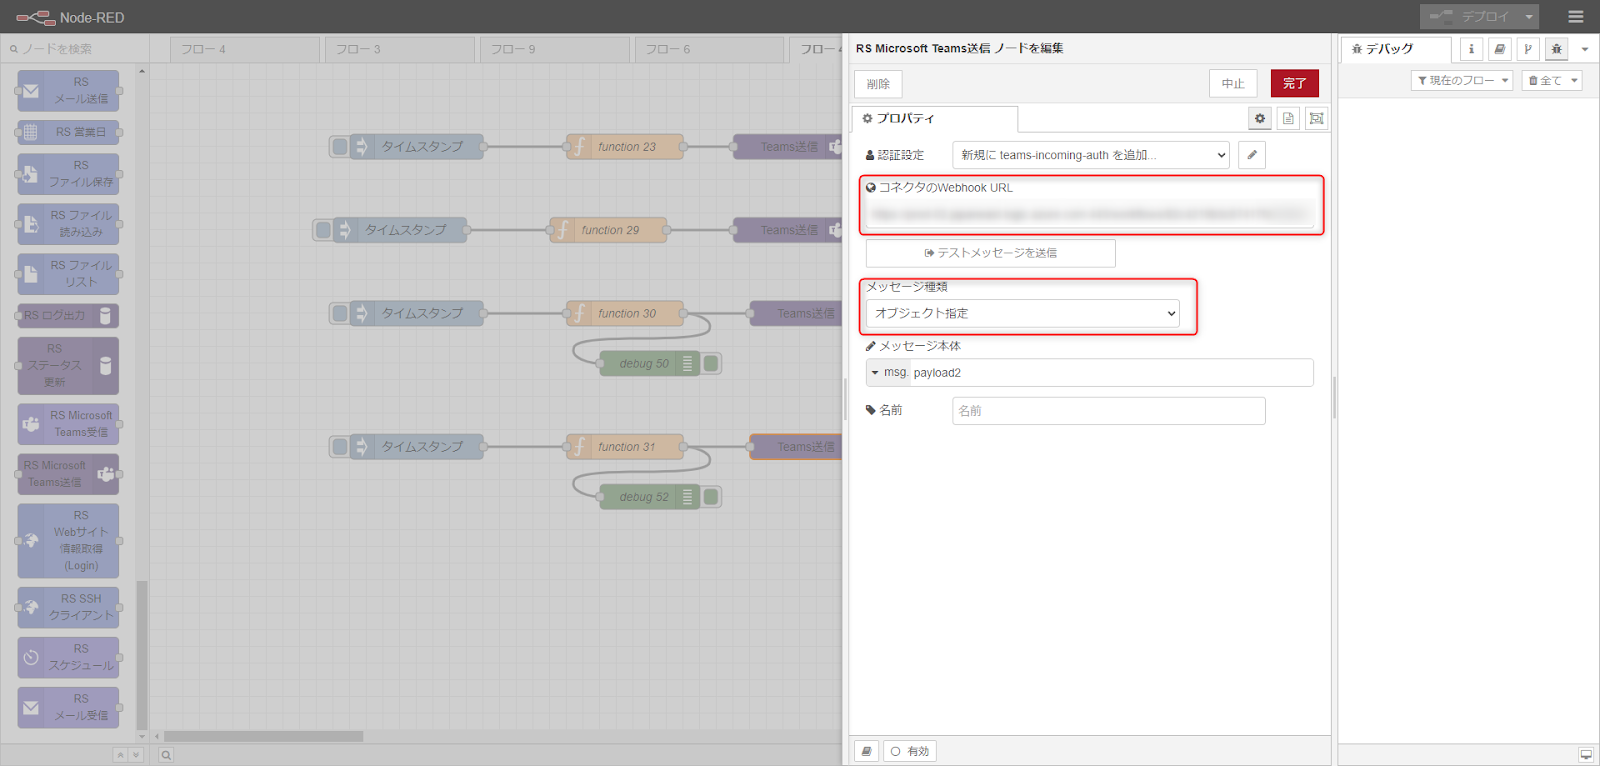The image size is (1600, 766).
Task: Click the RS ログ出力 palette node
Action: click(x=68, y=316)
